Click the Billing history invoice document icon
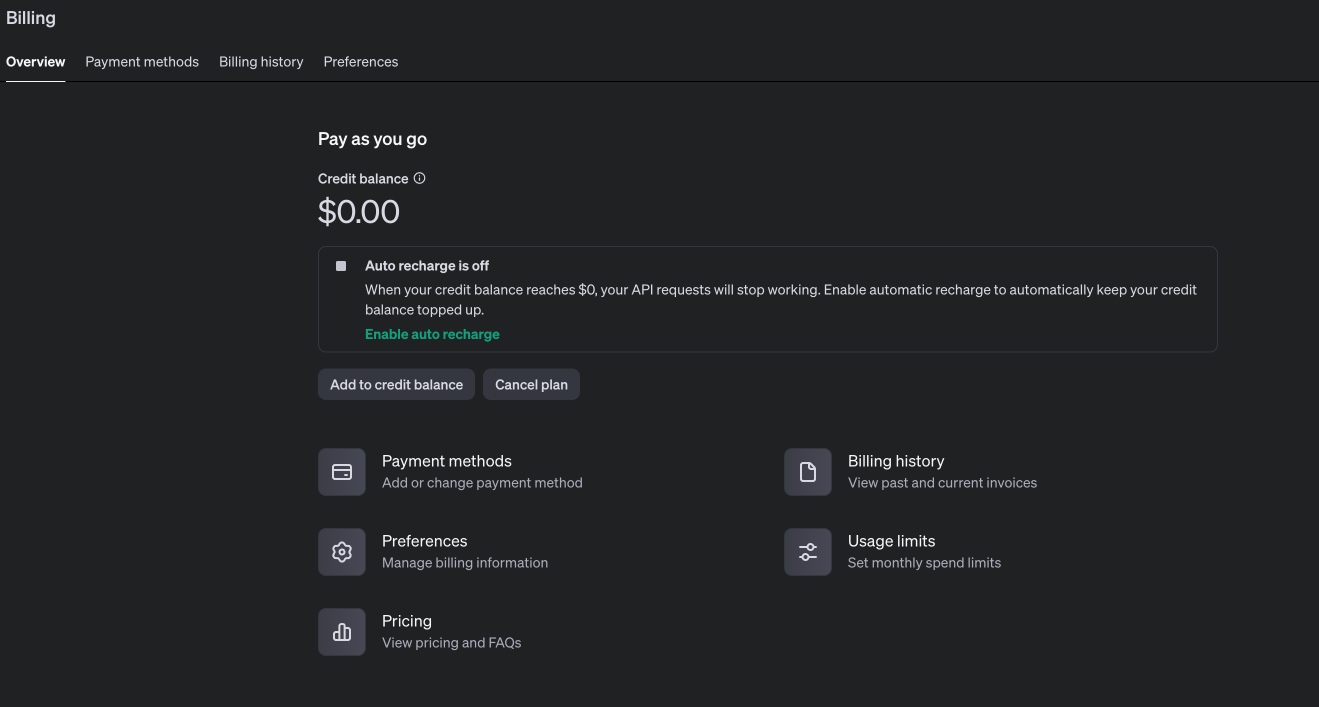The width and height of the screenshot is (1319, 707). point(807,471)
